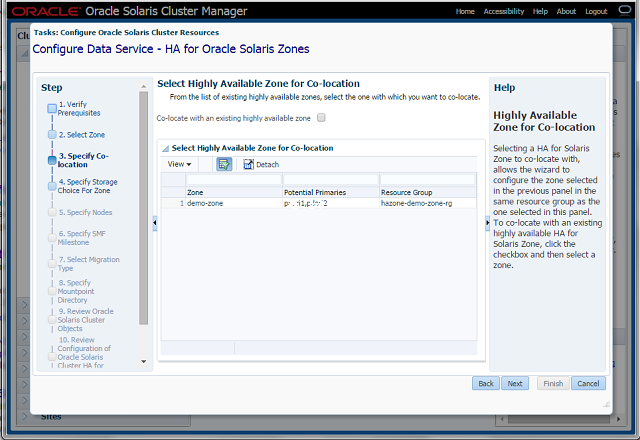This screenshot has width=640, height=440.
Task: Select the demo-zone row
Action: click(319, 203)
